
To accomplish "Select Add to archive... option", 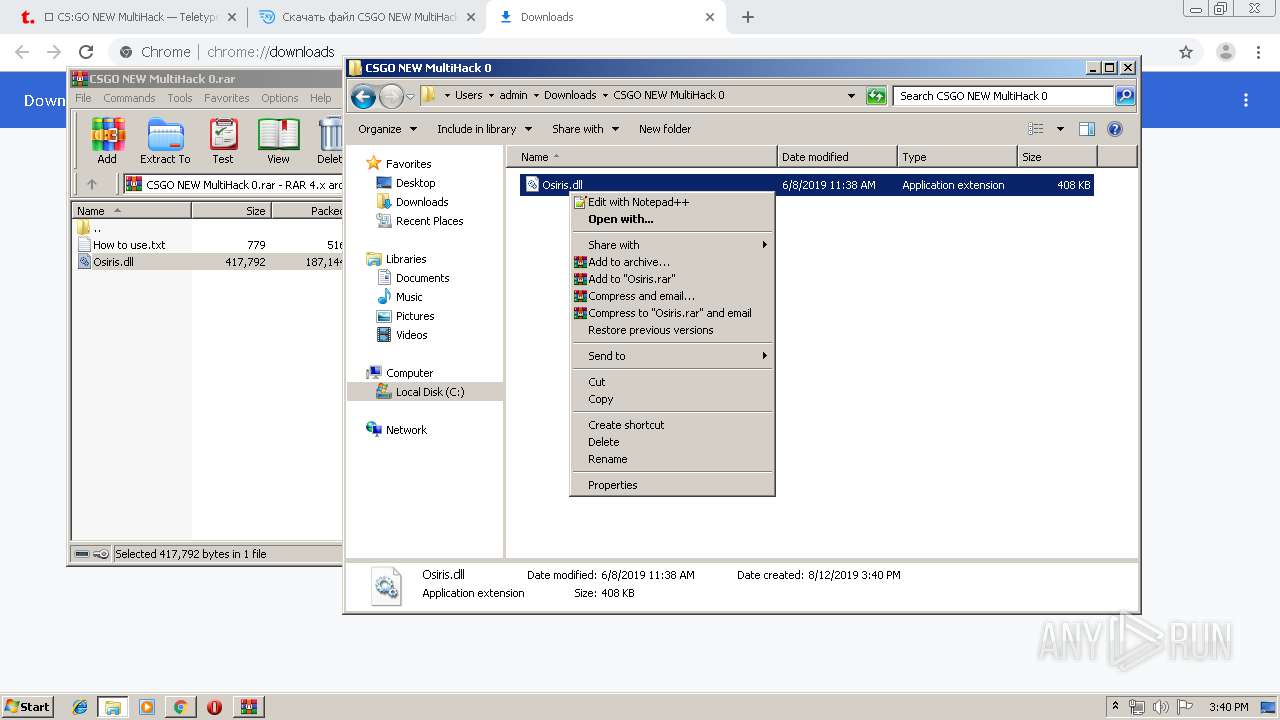I will point(671,262).
